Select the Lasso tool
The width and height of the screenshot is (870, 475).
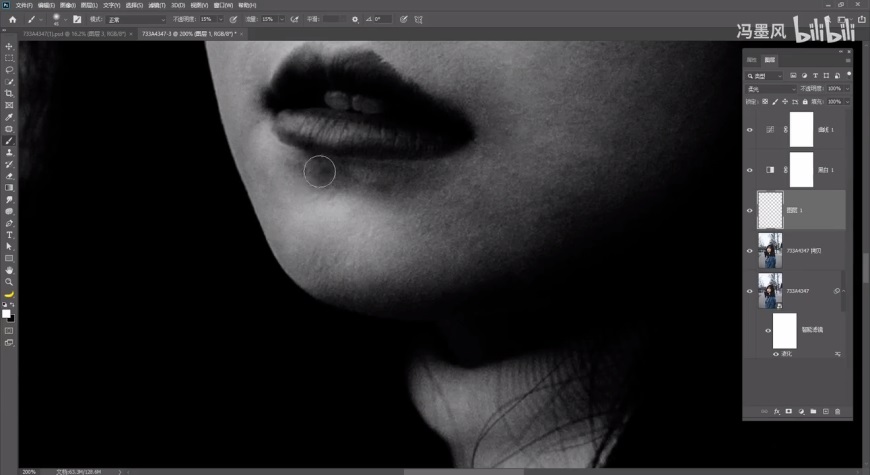9,70
